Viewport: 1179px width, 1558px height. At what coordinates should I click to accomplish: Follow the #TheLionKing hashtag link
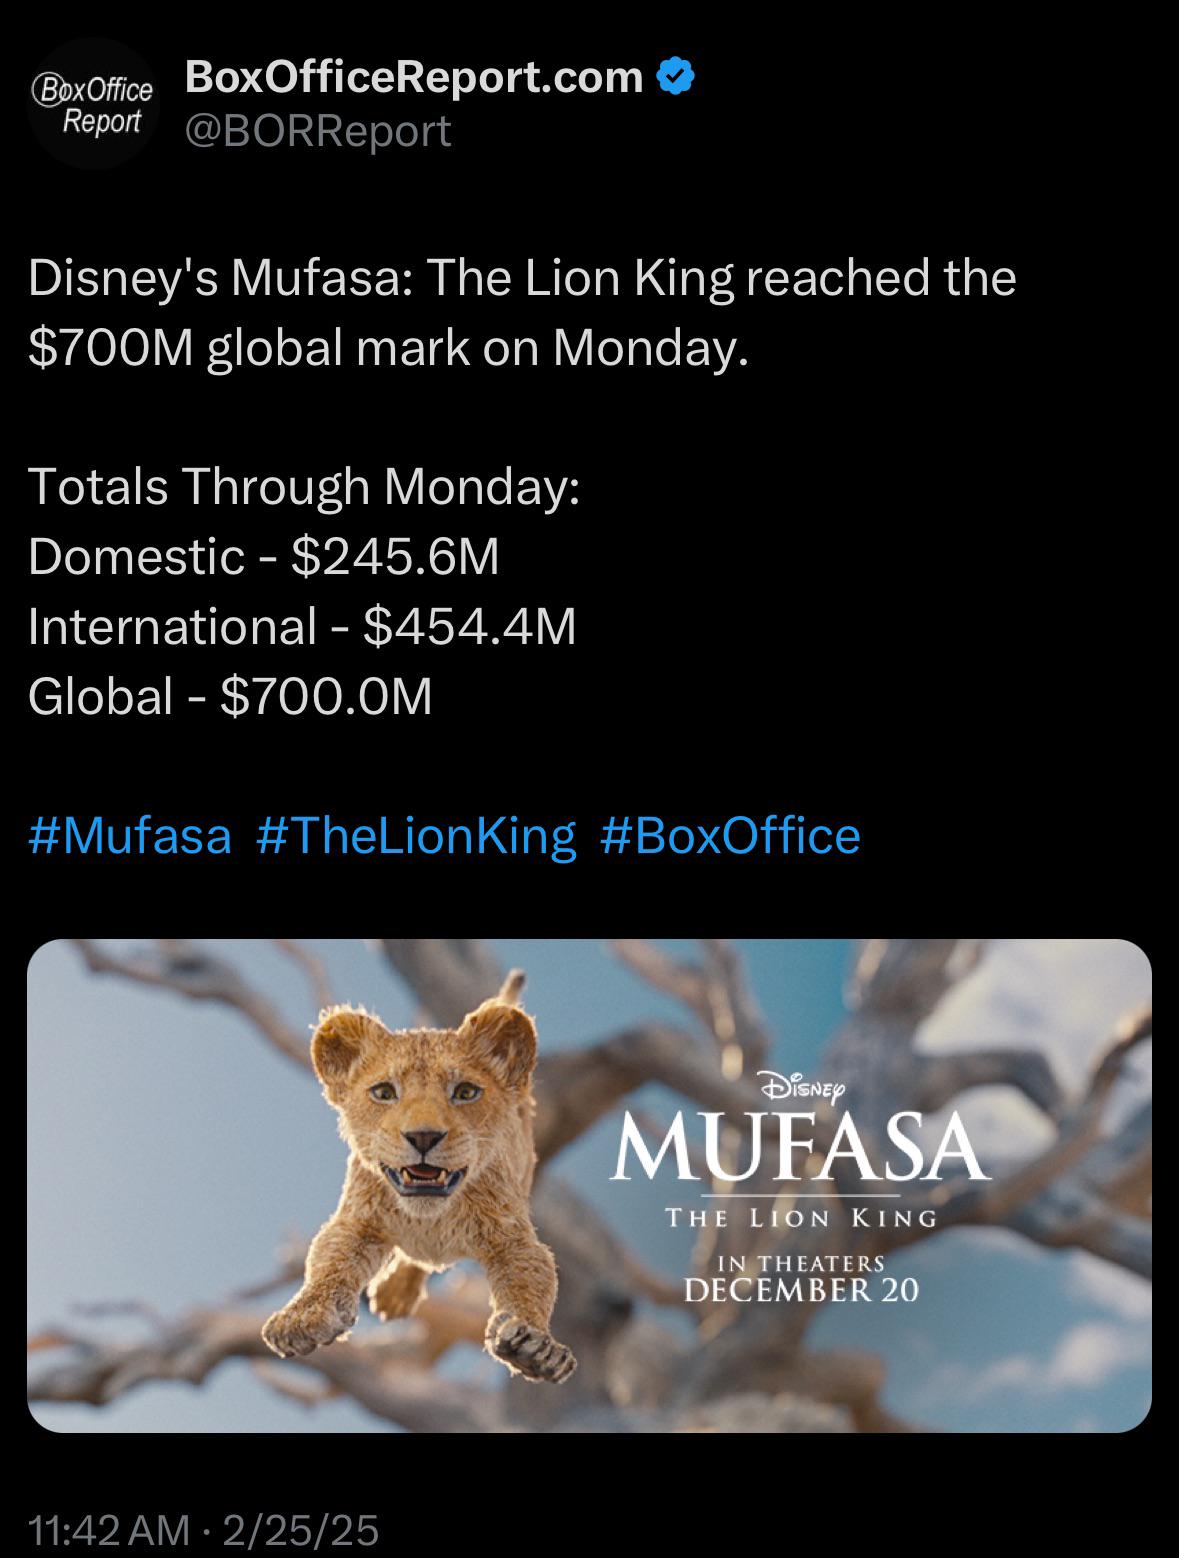416,835
